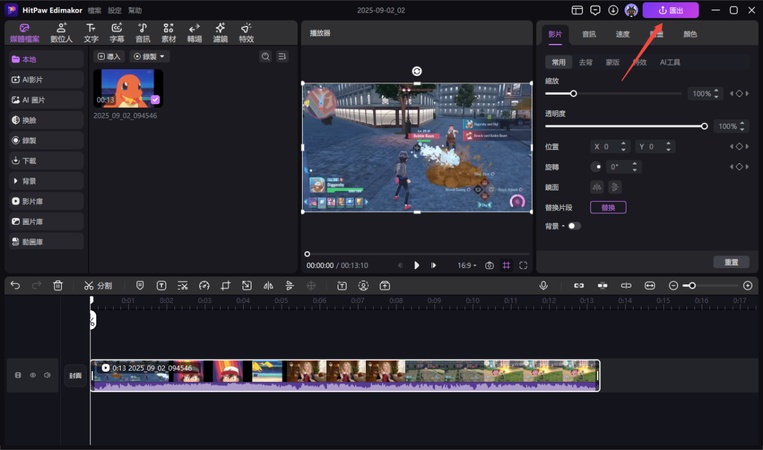The height and width of the screenshot is (450, 763).
Task: Add keyframe for 位置 position
Action: (739, 146)
